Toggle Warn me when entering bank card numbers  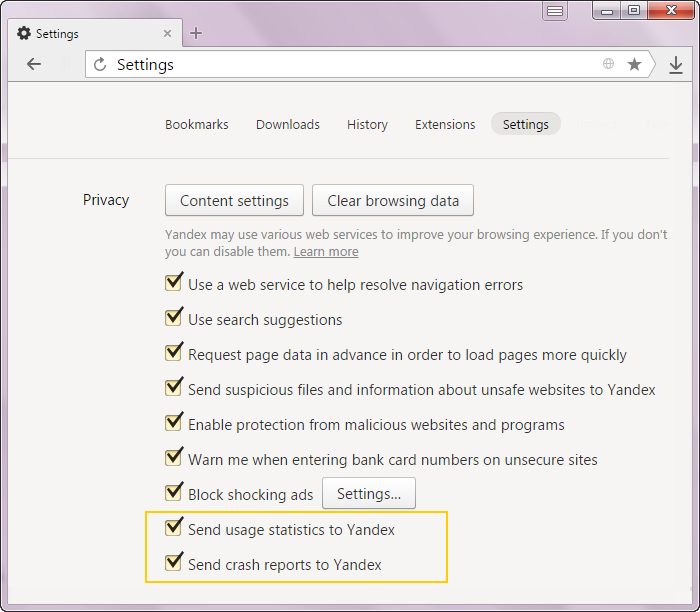click(173, 457)
